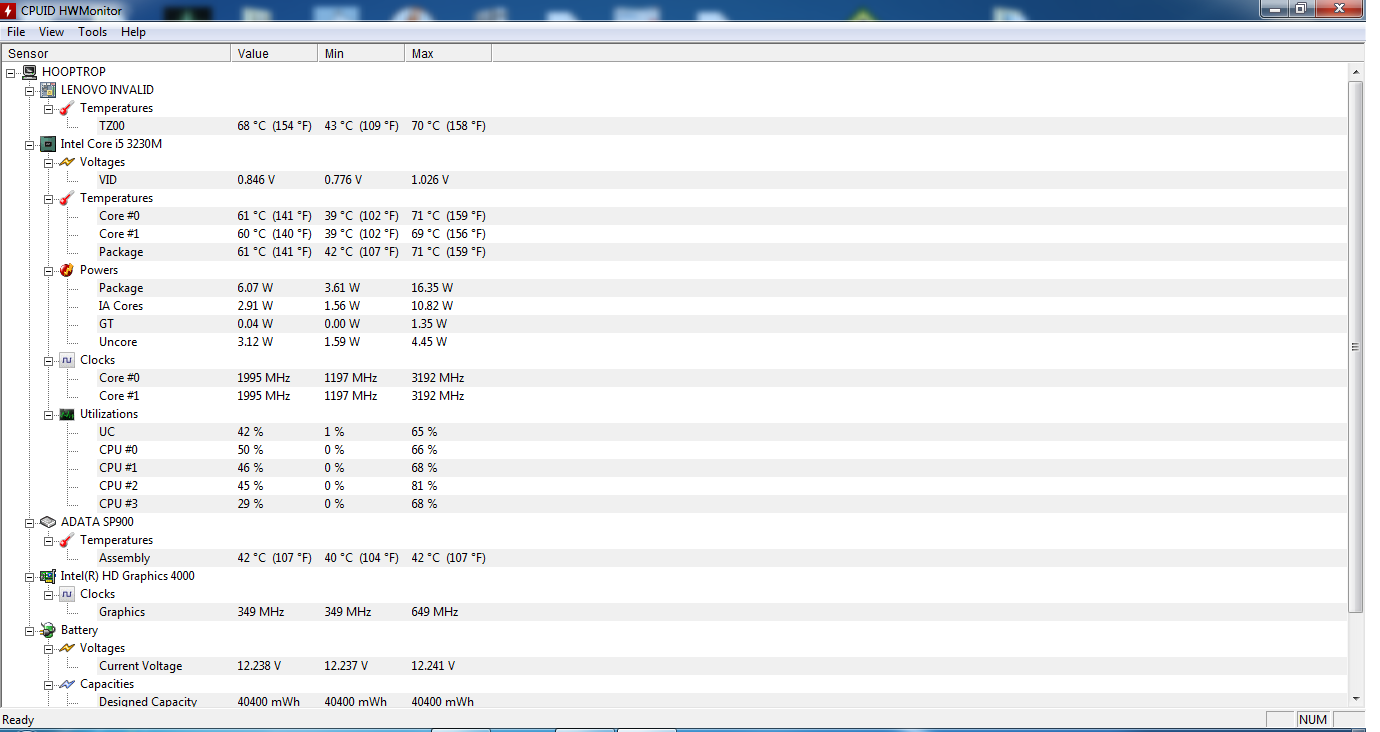Collapse the ADATA SP900 tree node
This screenshot has height=732, width=1380.
(30, 522)
